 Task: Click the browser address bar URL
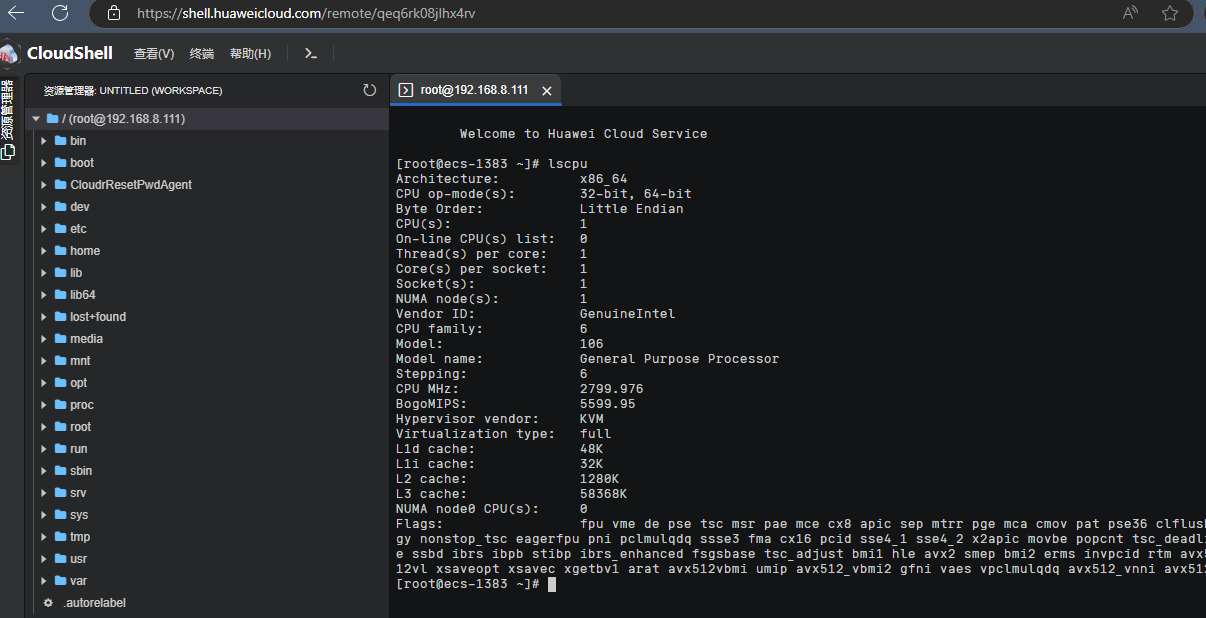tap(305, 14)
